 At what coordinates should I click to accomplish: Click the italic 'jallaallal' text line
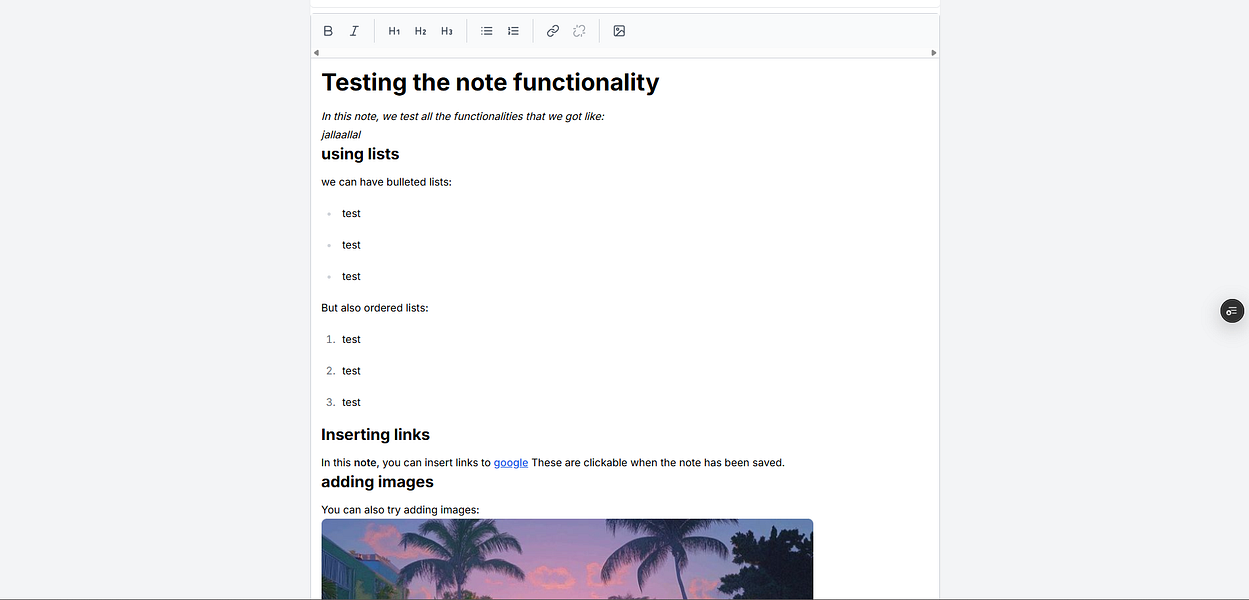(x=340, y=134)
